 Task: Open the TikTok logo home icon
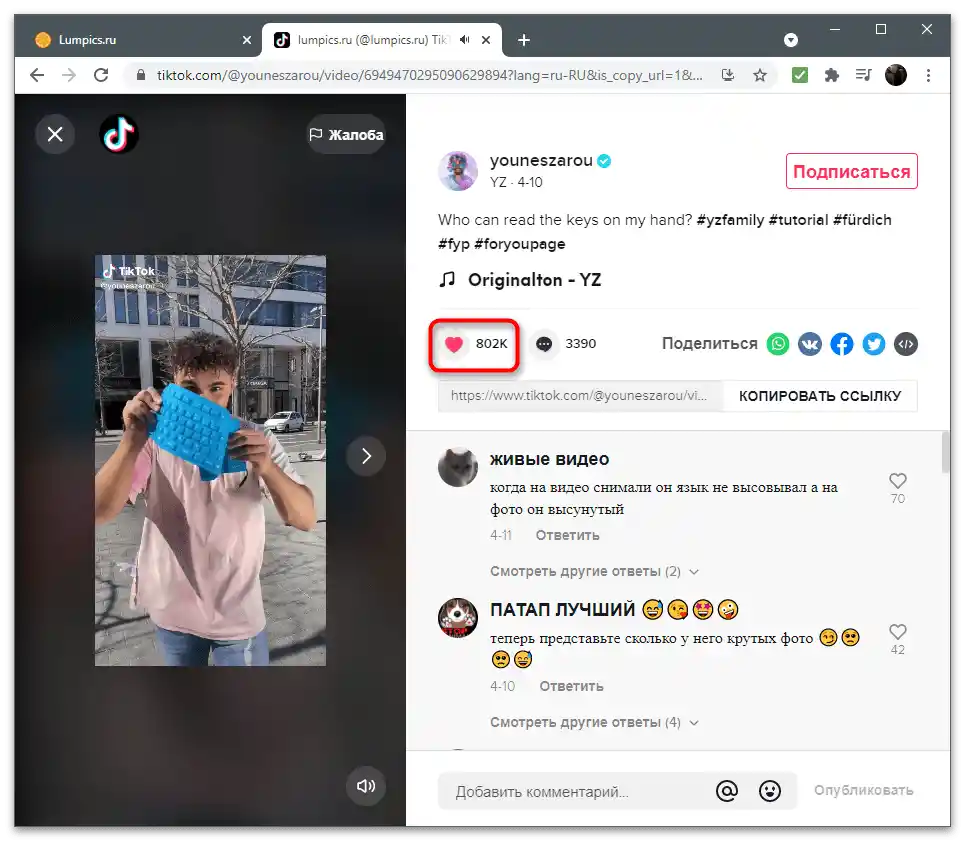tap(119, 134)
